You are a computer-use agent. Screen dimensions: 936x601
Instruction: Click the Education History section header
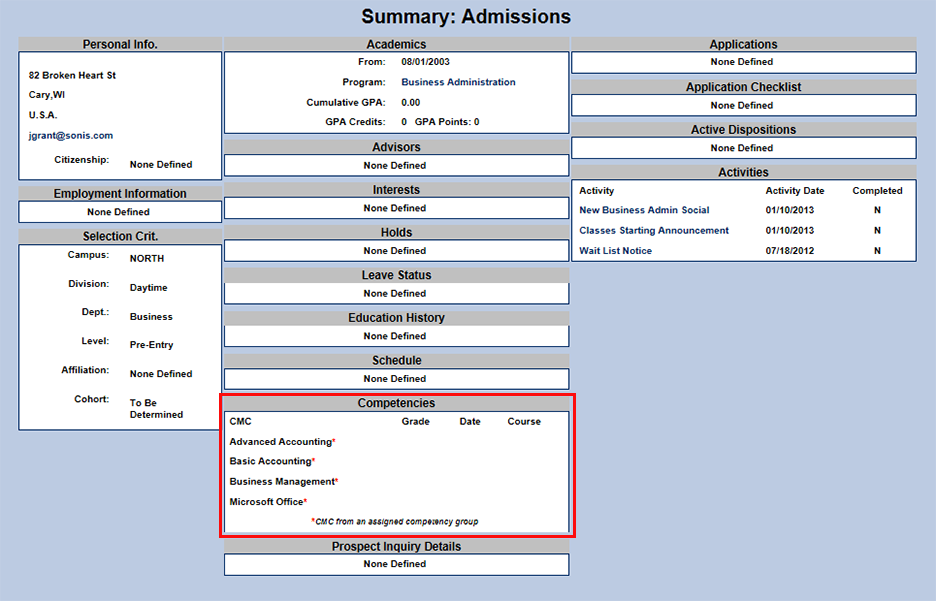click(x=396, y=318)
